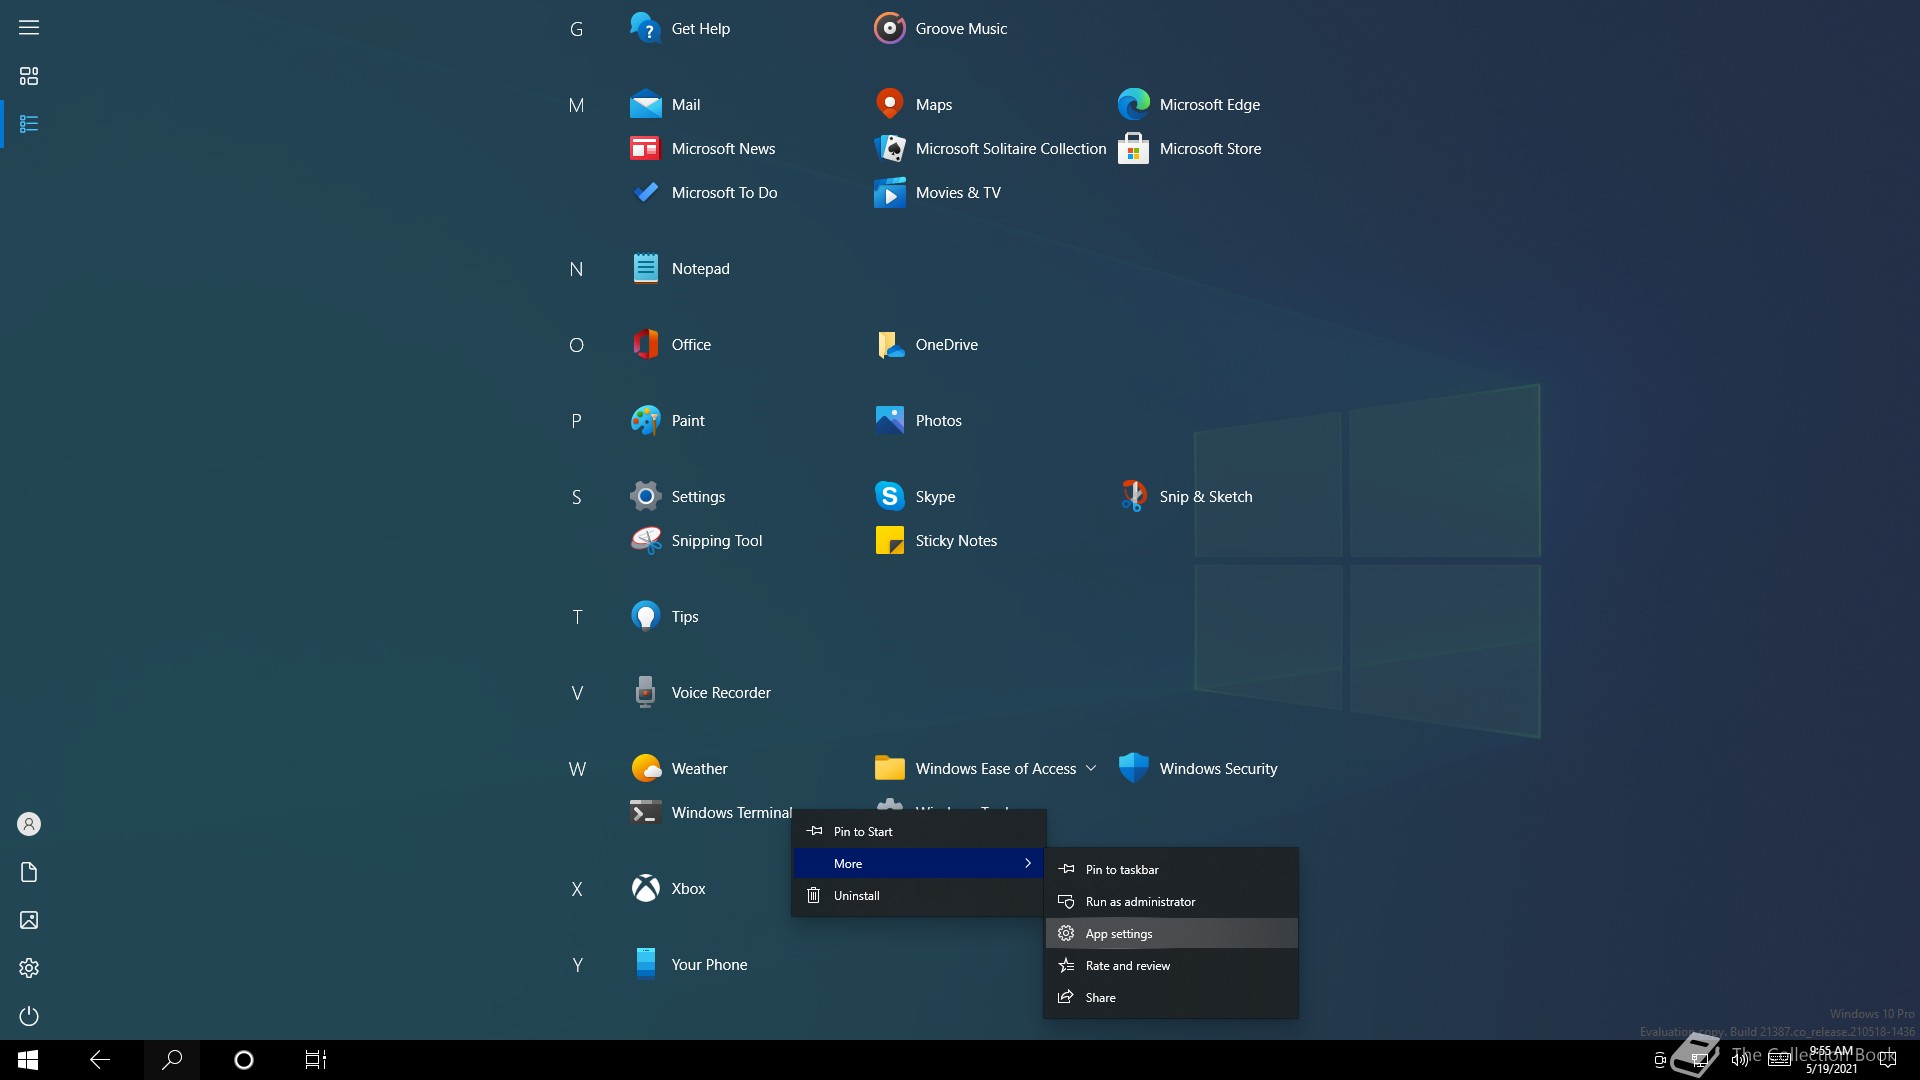Jump to letter S header
1920x1080 pixels.
coord(576,497)
